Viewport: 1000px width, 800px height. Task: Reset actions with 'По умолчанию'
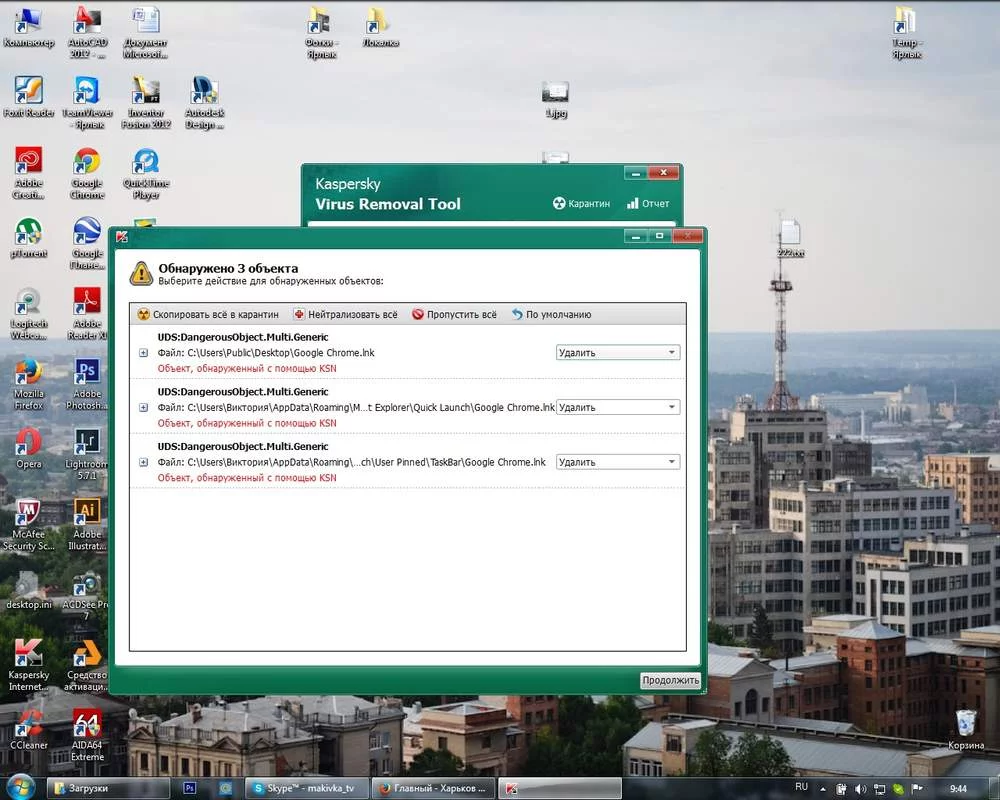[x=551, y=314]
